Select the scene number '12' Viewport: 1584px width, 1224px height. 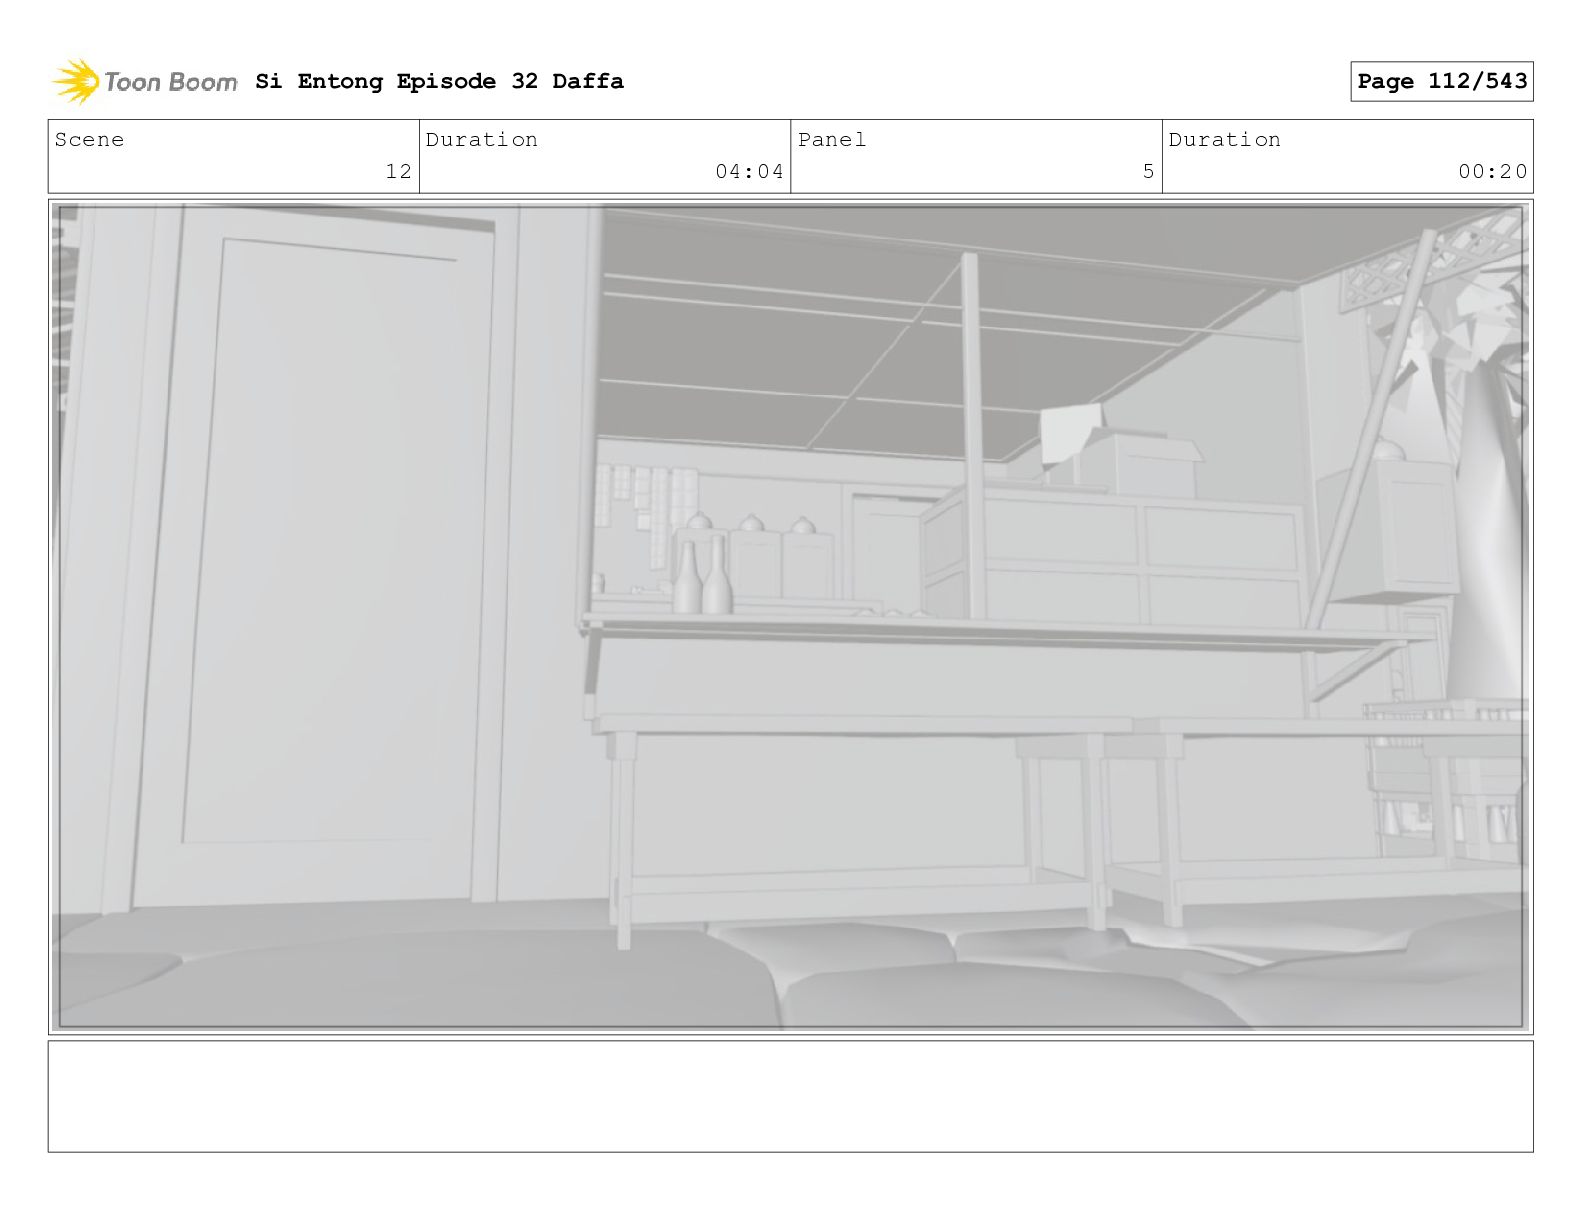[398, 171]
